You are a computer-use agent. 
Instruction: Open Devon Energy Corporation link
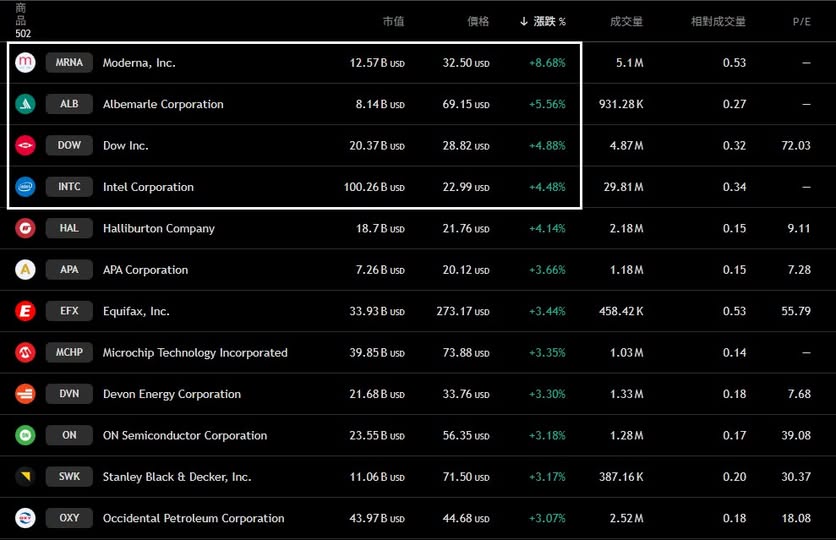tap(172, 394)
